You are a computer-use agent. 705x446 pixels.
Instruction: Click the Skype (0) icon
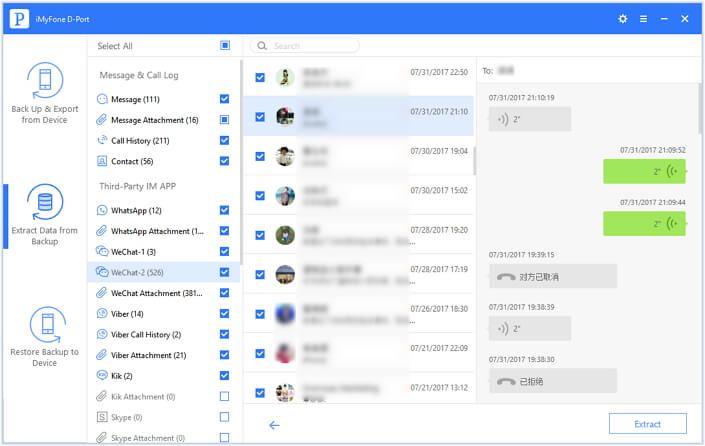(x=102, y=417)
